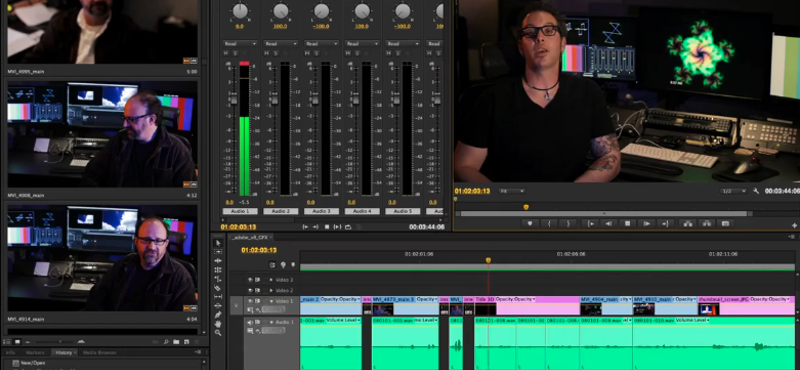This screenshot has width=800, height=370.
Task: Select the MVI_4908_main clip thumbnail
Action: [x=102, y=134]
